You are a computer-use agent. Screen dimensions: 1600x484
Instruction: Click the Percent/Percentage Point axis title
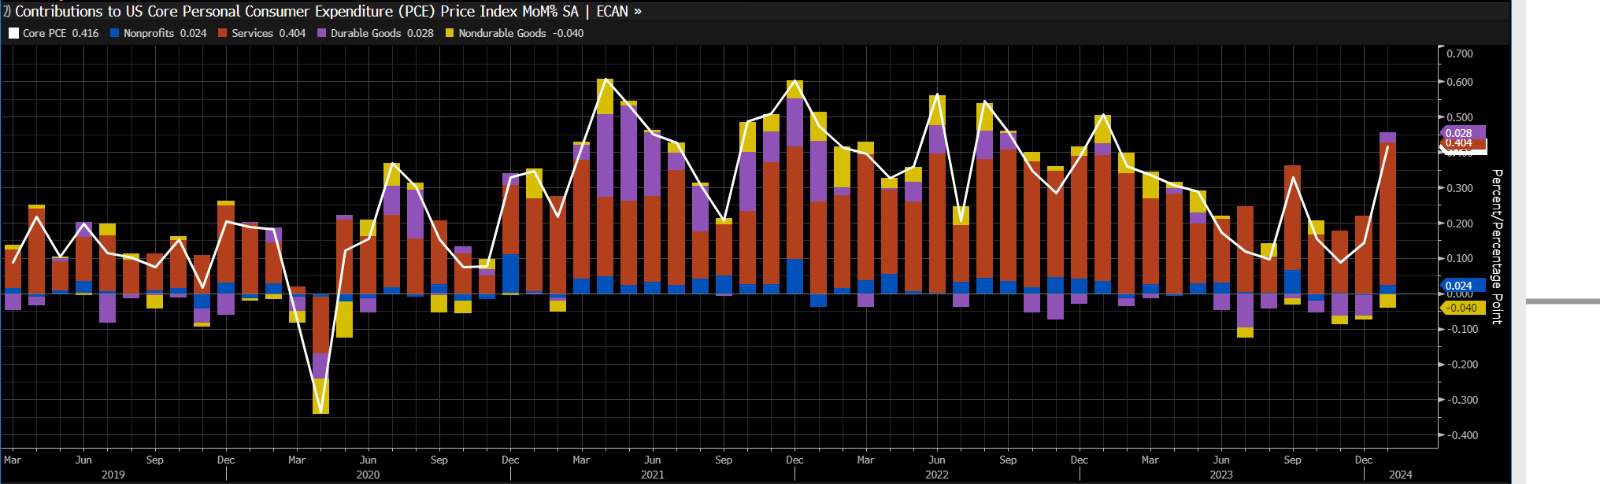(x=1496, y=246)
